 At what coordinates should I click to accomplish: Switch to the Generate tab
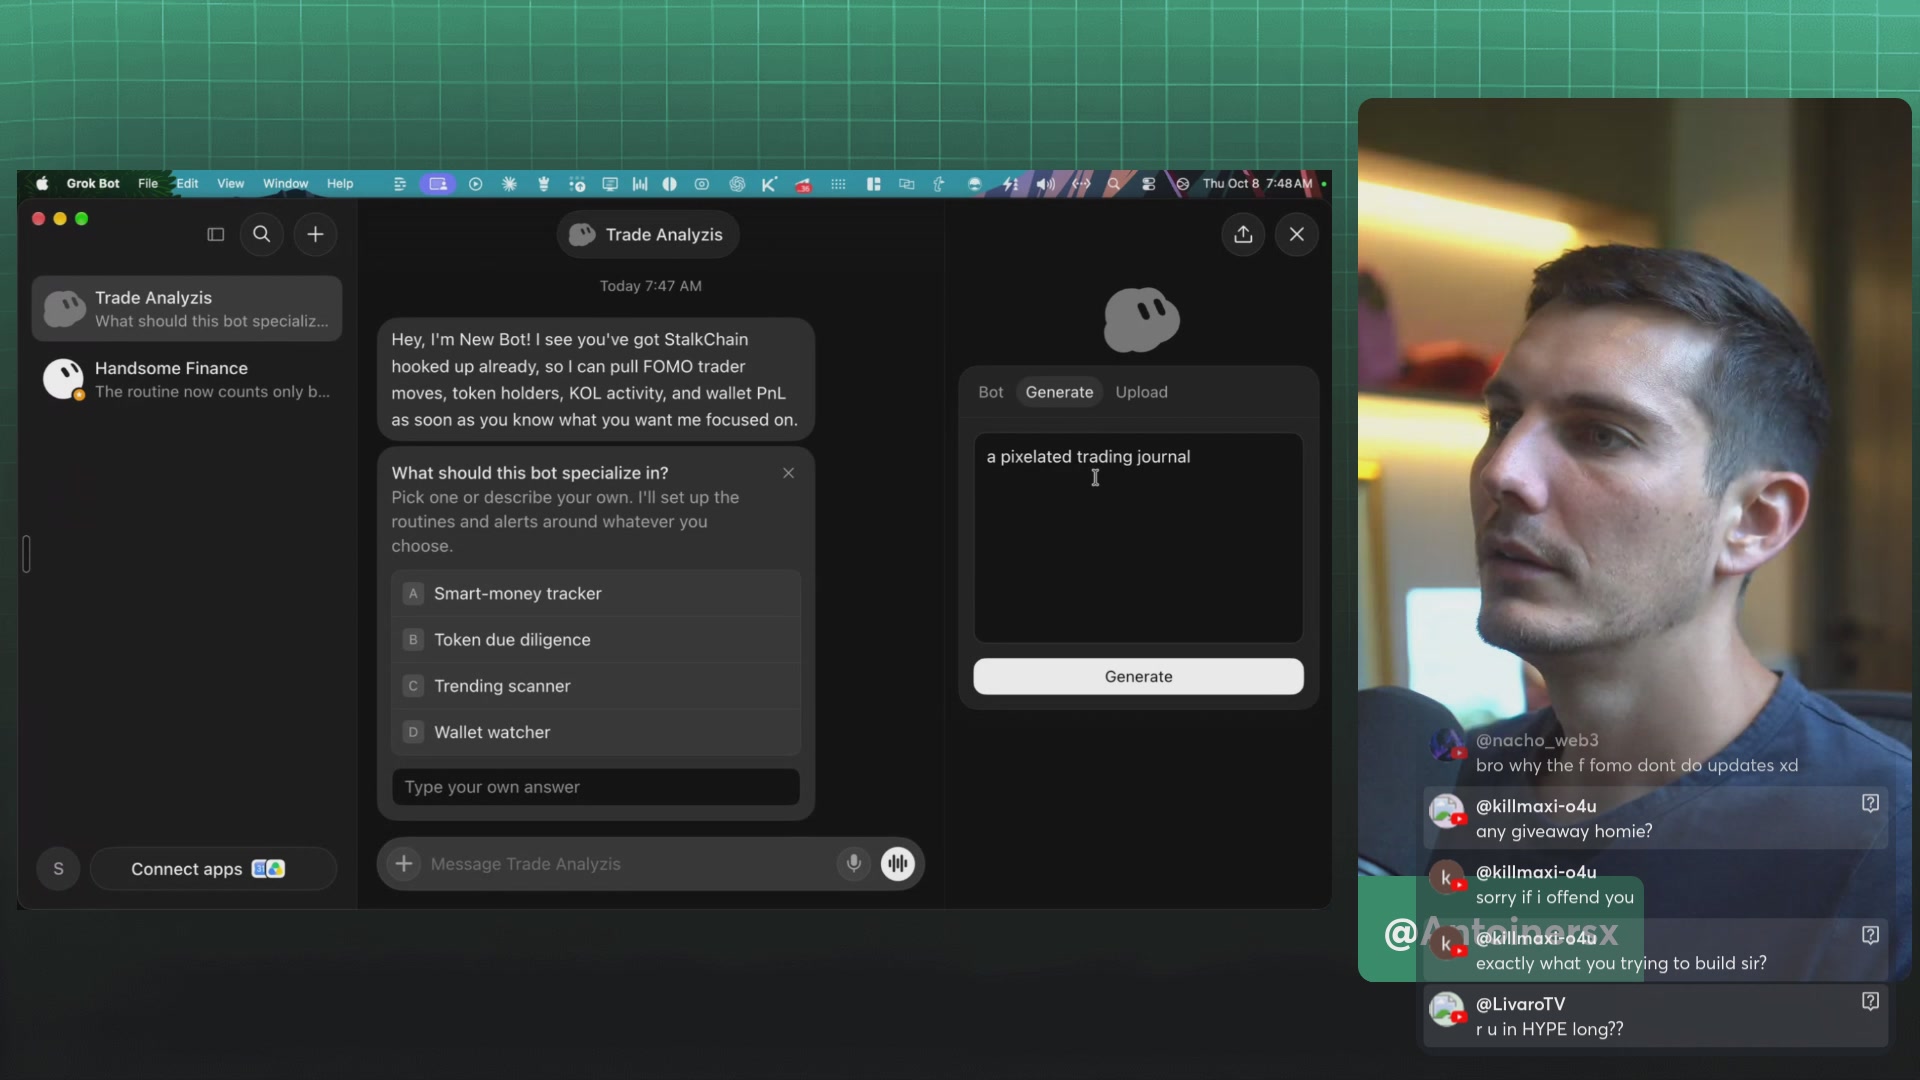pos(1059,392)
